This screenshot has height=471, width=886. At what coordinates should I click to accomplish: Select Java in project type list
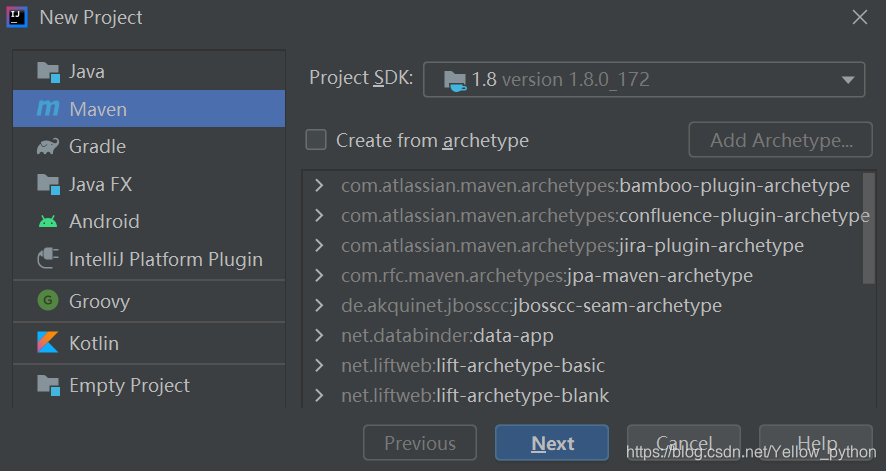point(149,72)
